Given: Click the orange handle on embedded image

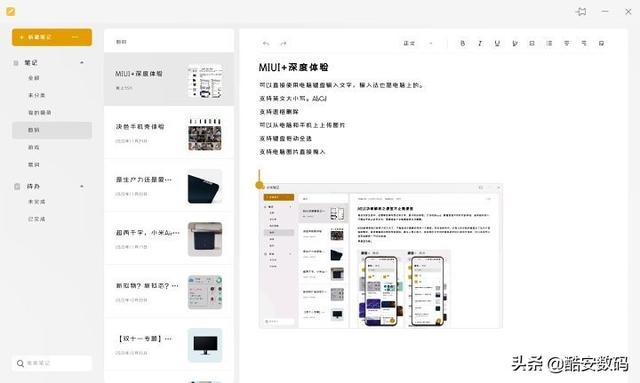Looking at the screenshot, I should pyautogui.click(x=259, y=185).
